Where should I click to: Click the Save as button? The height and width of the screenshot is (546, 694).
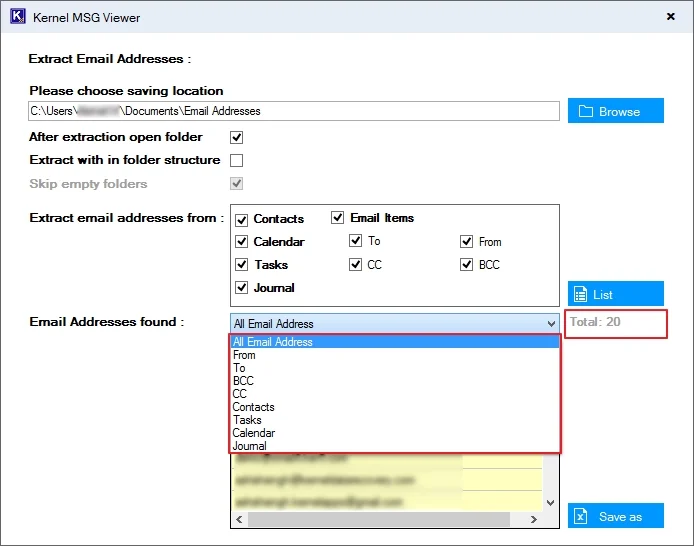click(x=616, y=516)
